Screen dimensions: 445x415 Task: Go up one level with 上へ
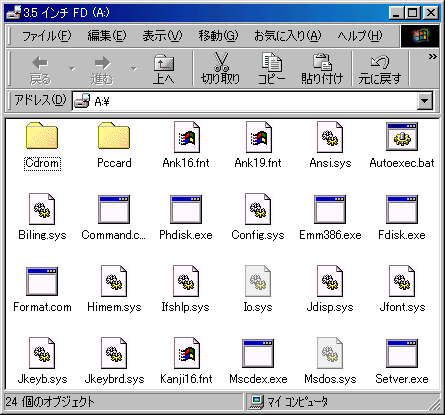coord(164,69)
